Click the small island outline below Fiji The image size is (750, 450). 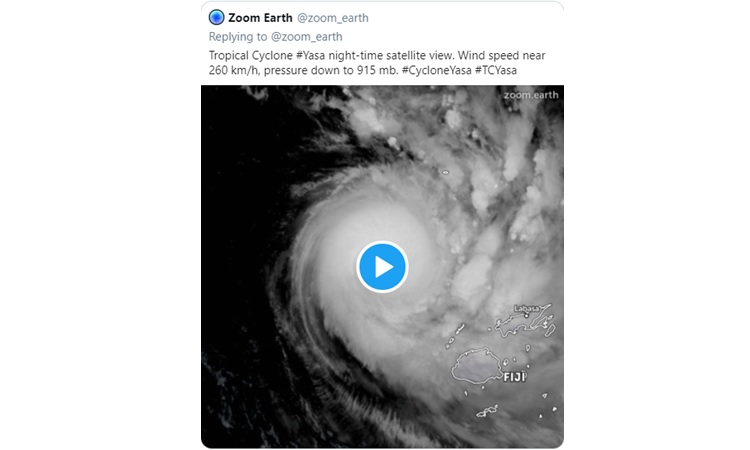487,411
